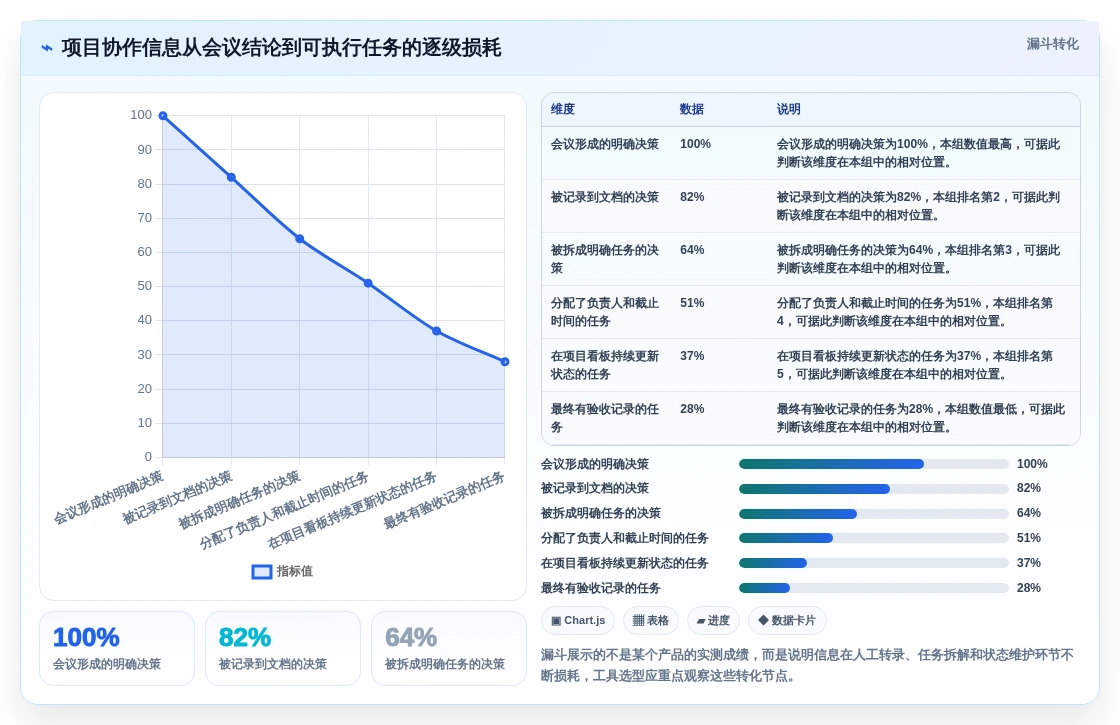
Task: Click table cell 分配了负责人和截止时间的任务
Action: tap(605, 312)
